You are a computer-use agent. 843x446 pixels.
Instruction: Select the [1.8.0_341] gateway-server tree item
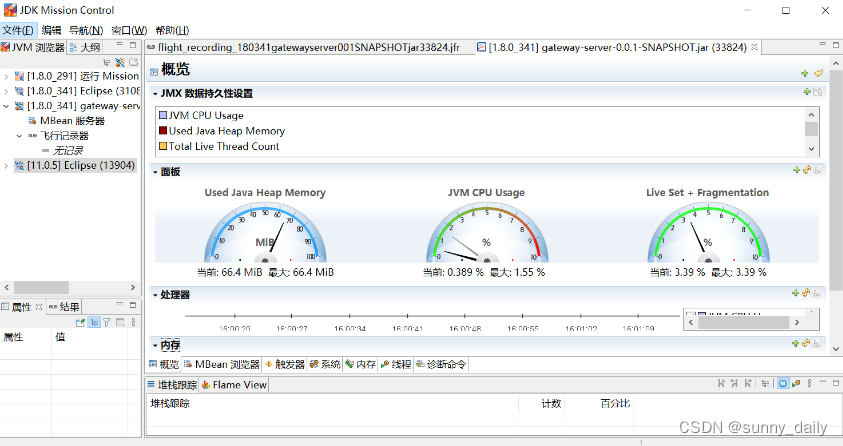coord(77,106)
